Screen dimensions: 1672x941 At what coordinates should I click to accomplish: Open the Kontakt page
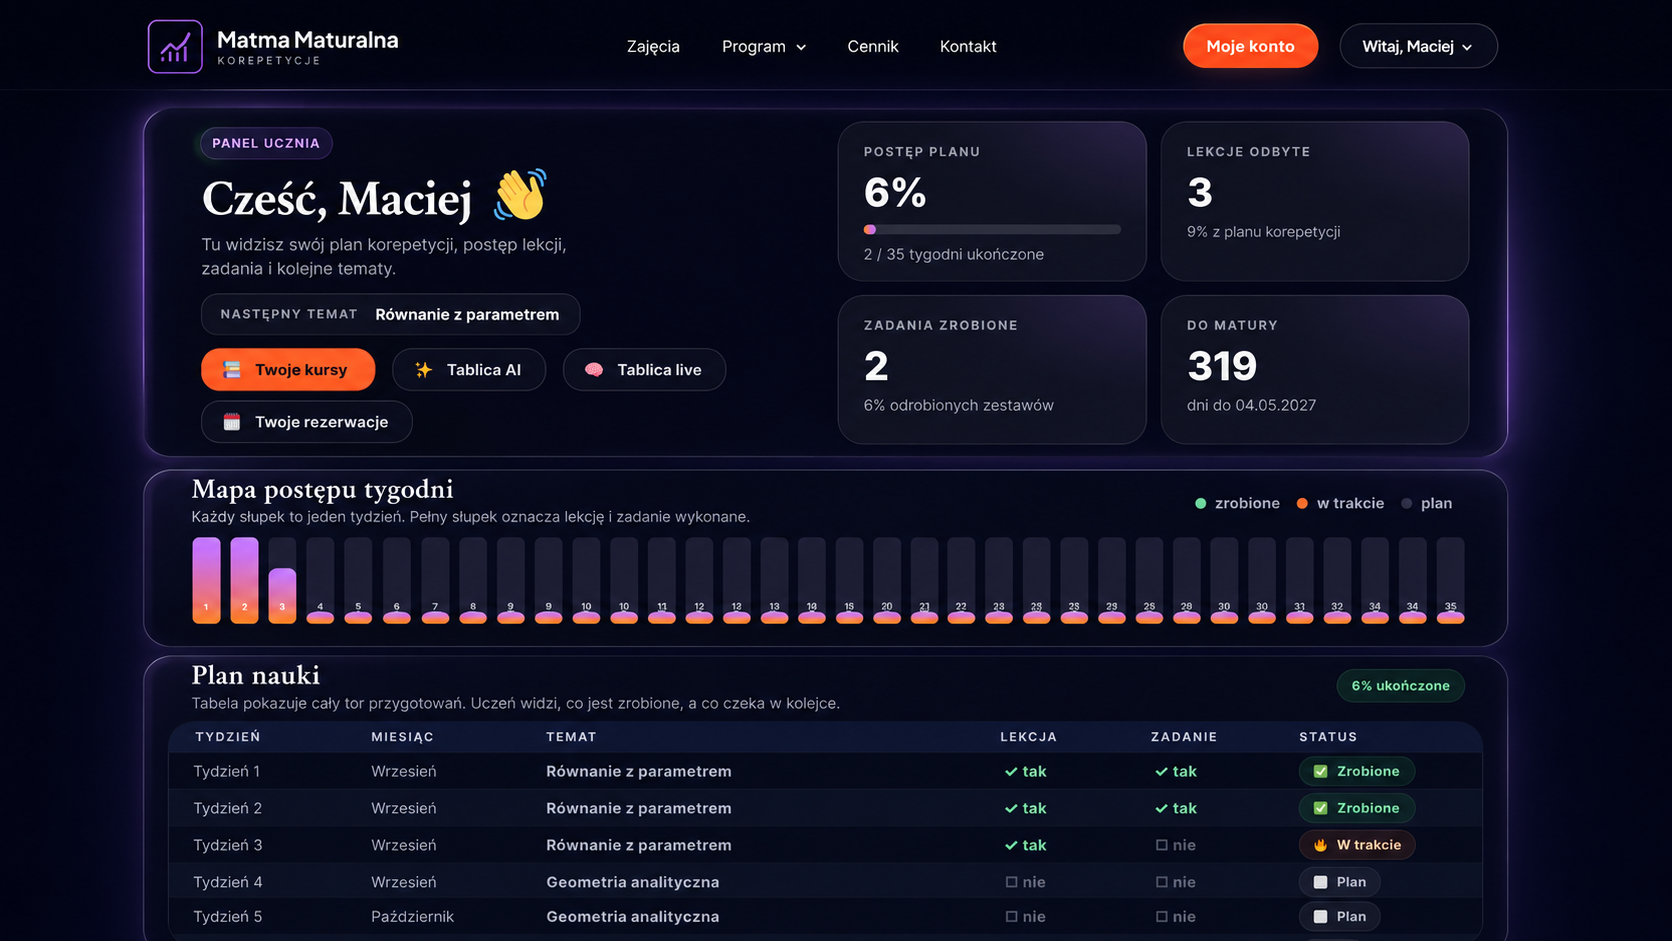tap(968, 47)
